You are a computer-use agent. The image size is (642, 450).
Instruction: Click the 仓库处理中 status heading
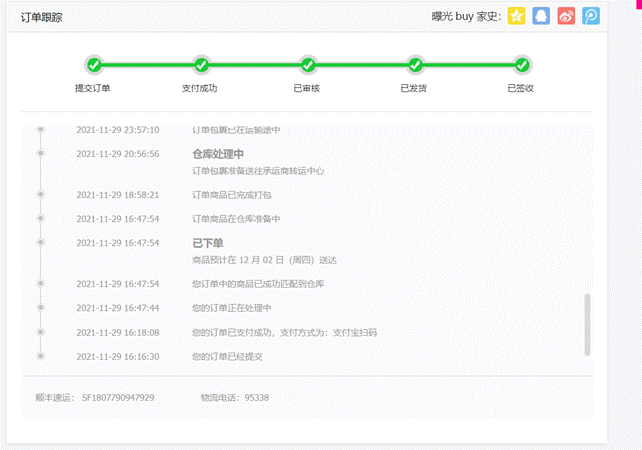click(x=218, y=154)
